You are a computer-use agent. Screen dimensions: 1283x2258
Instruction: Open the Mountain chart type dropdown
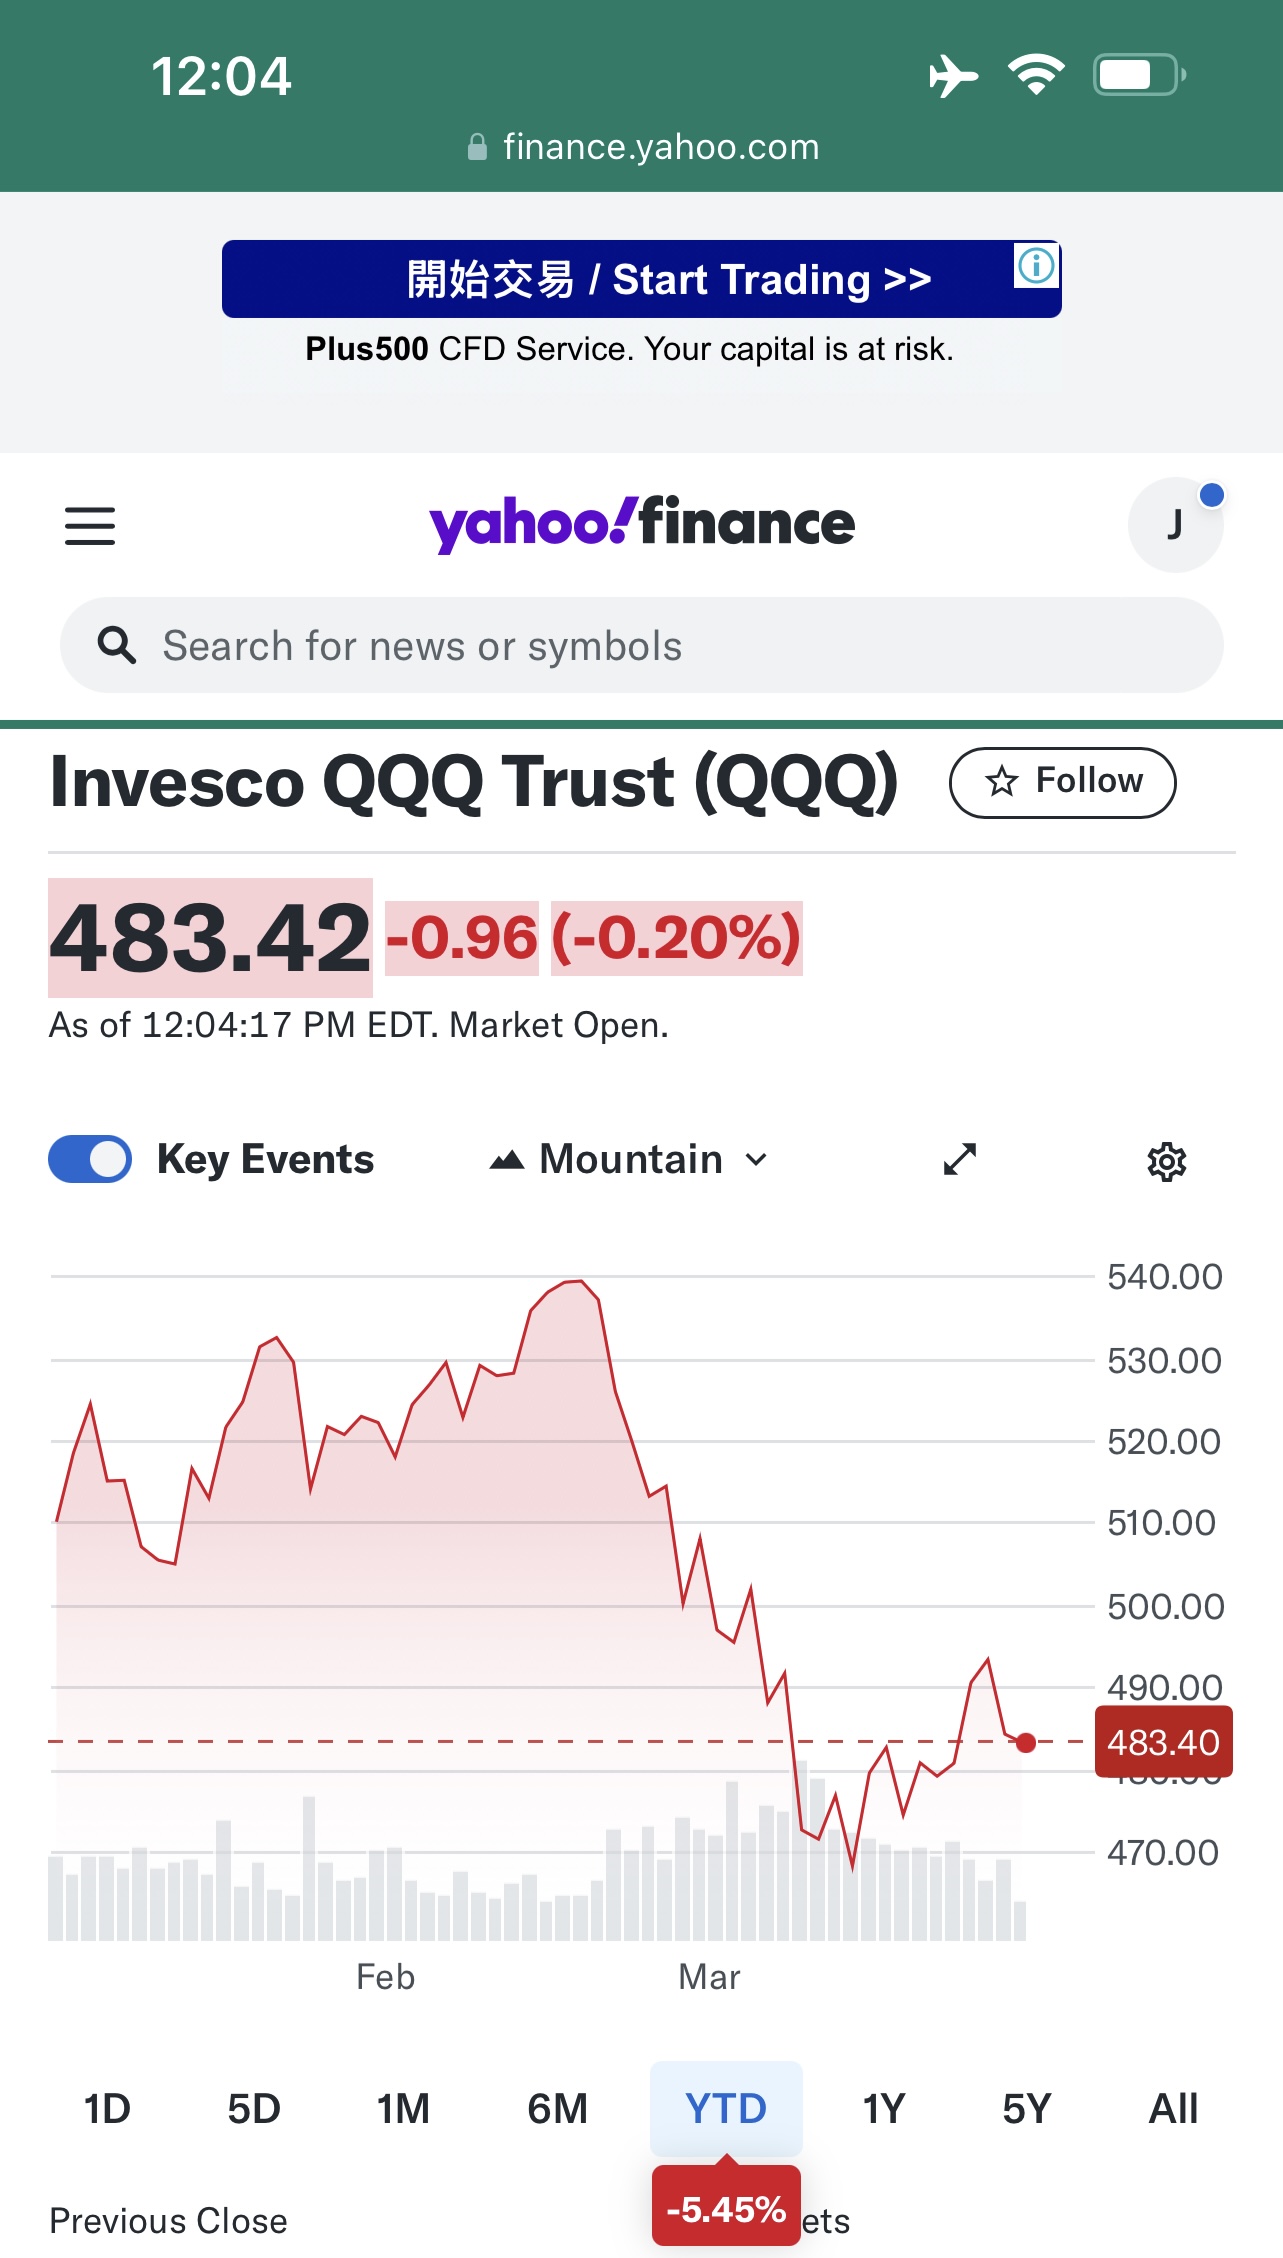coord(629,1159)
